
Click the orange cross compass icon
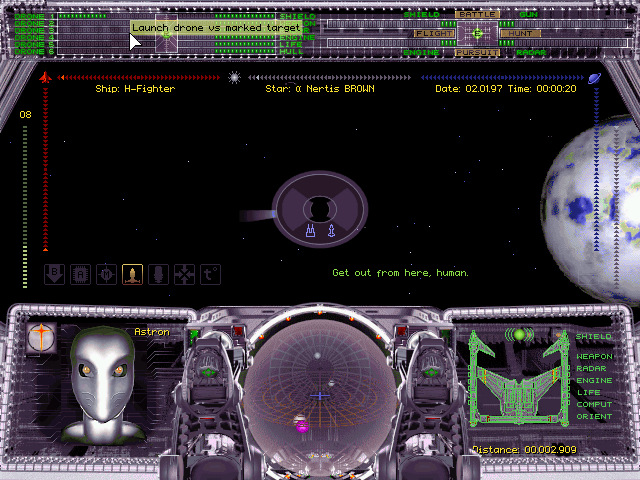point(41,338)
